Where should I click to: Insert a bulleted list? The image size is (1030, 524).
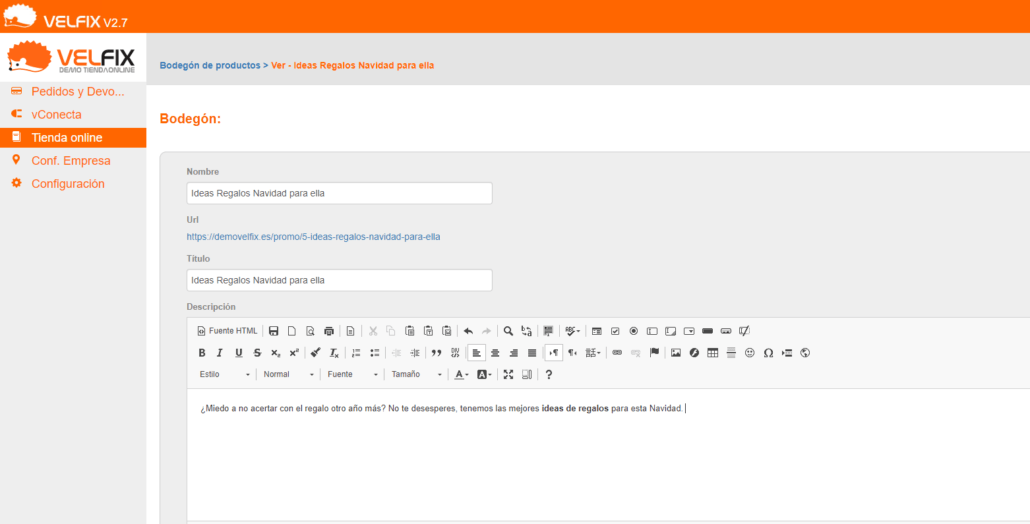point(375,353)
